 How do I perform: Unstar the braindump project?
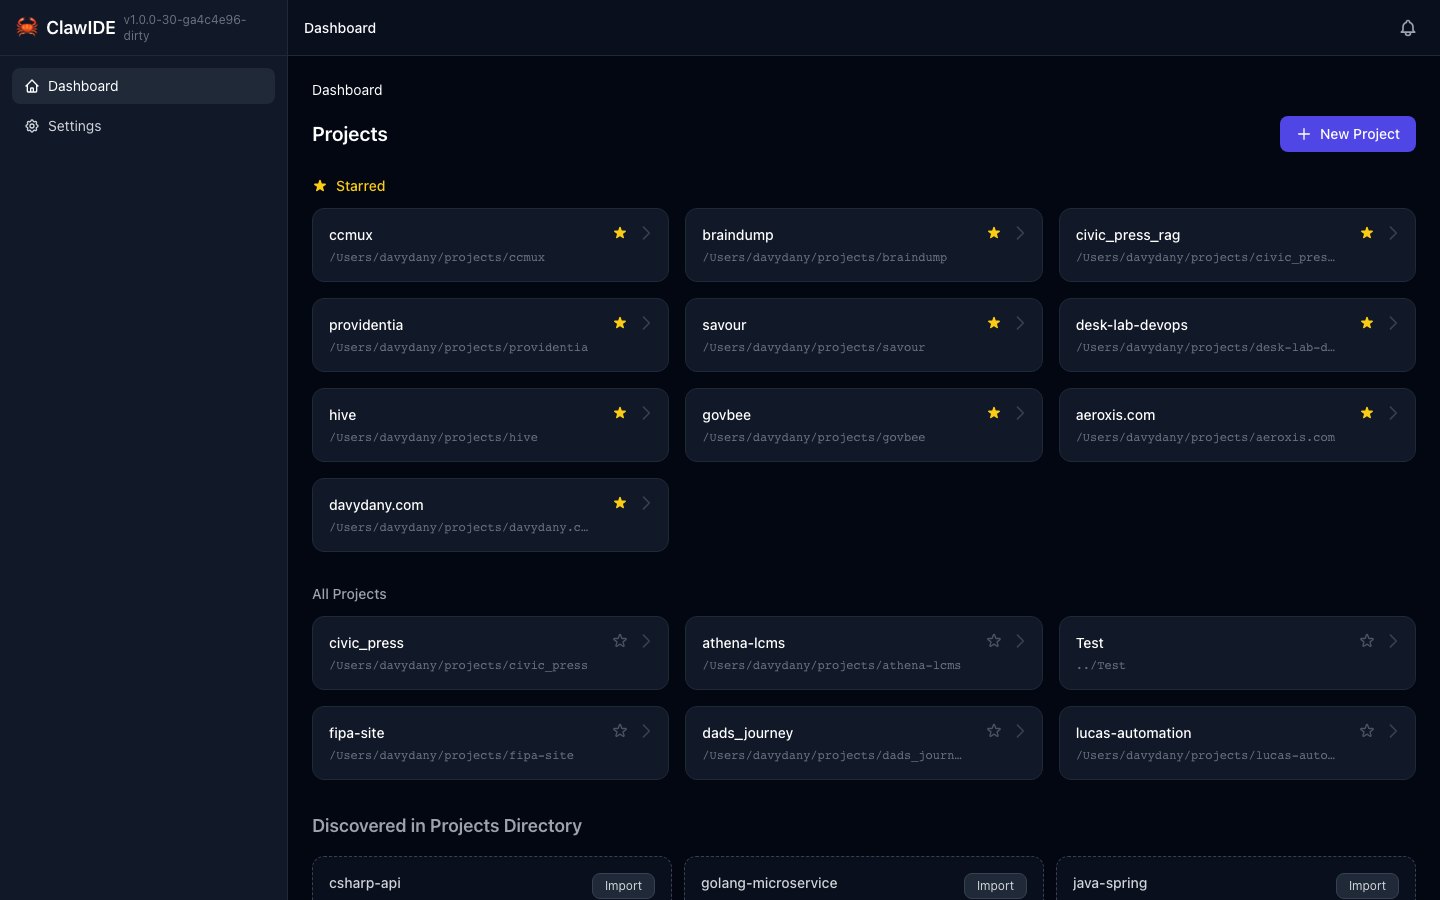[x=993, y=233]
